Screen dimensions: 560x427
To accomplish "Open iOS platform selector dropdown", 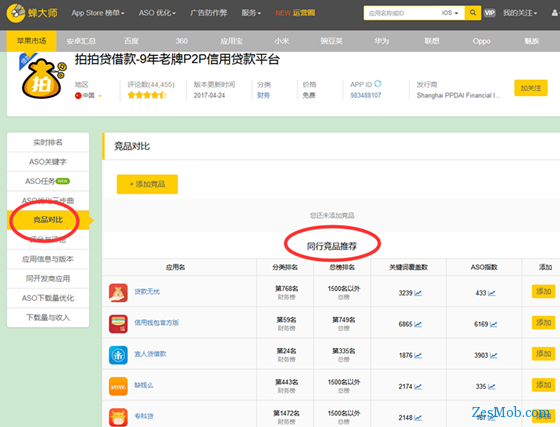I will point(450,13).
